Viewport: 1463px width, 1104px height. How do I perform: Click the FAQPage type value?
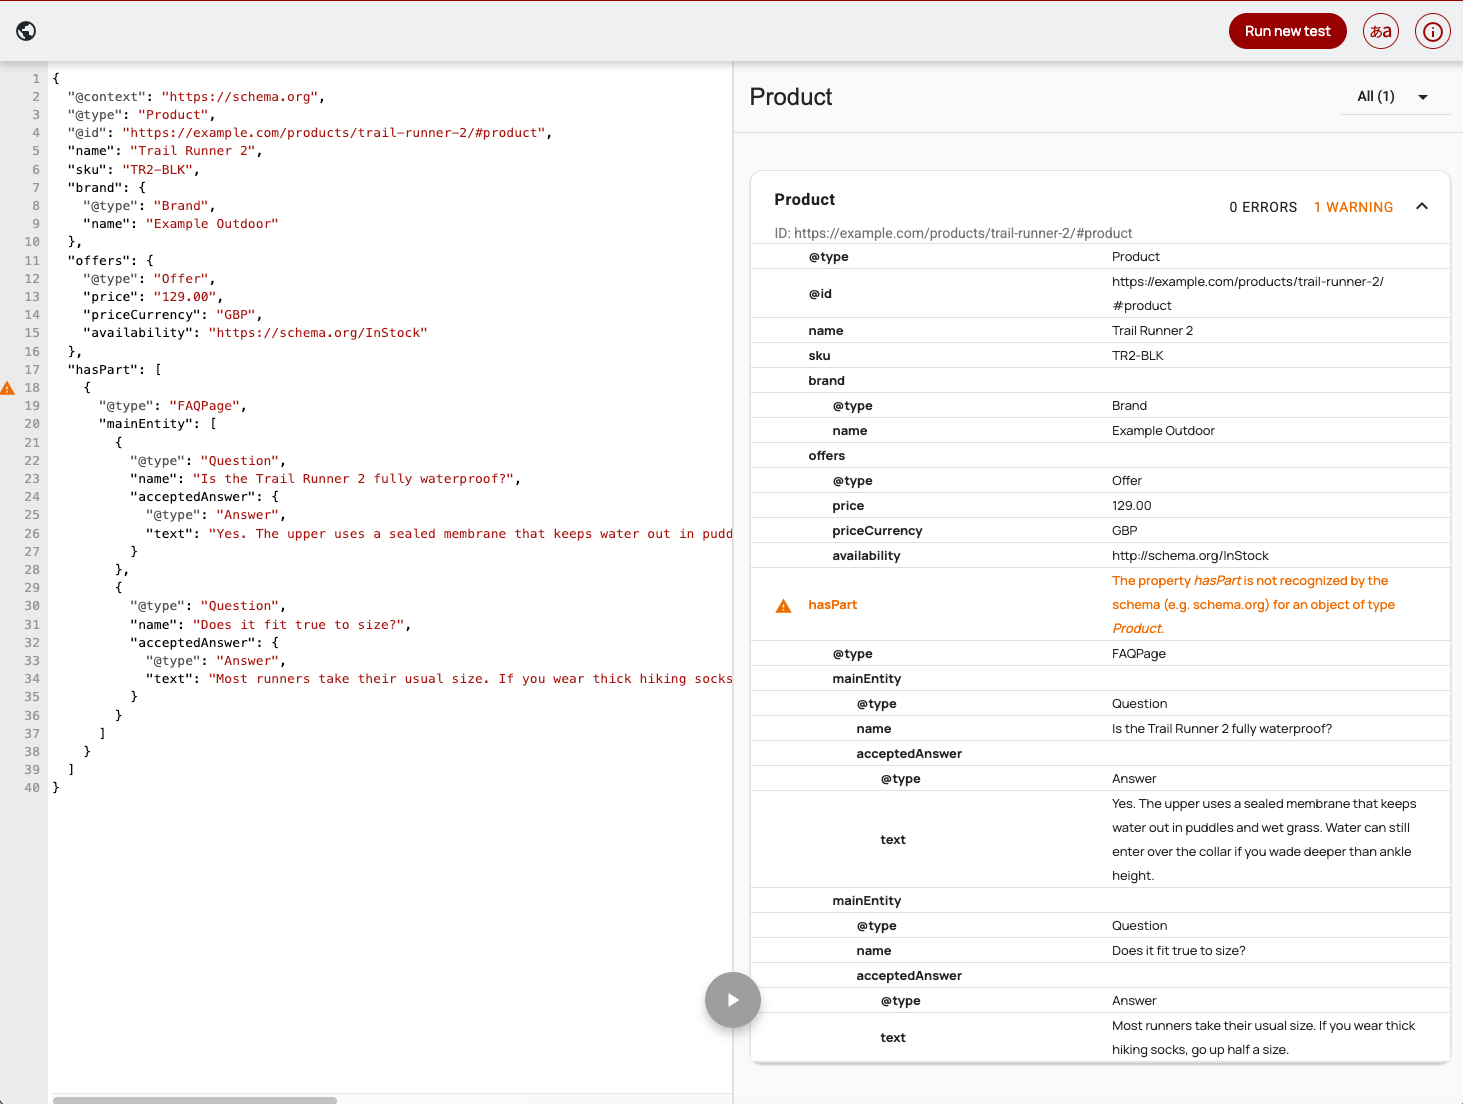pyautogui.click(x=1139, y=654)
